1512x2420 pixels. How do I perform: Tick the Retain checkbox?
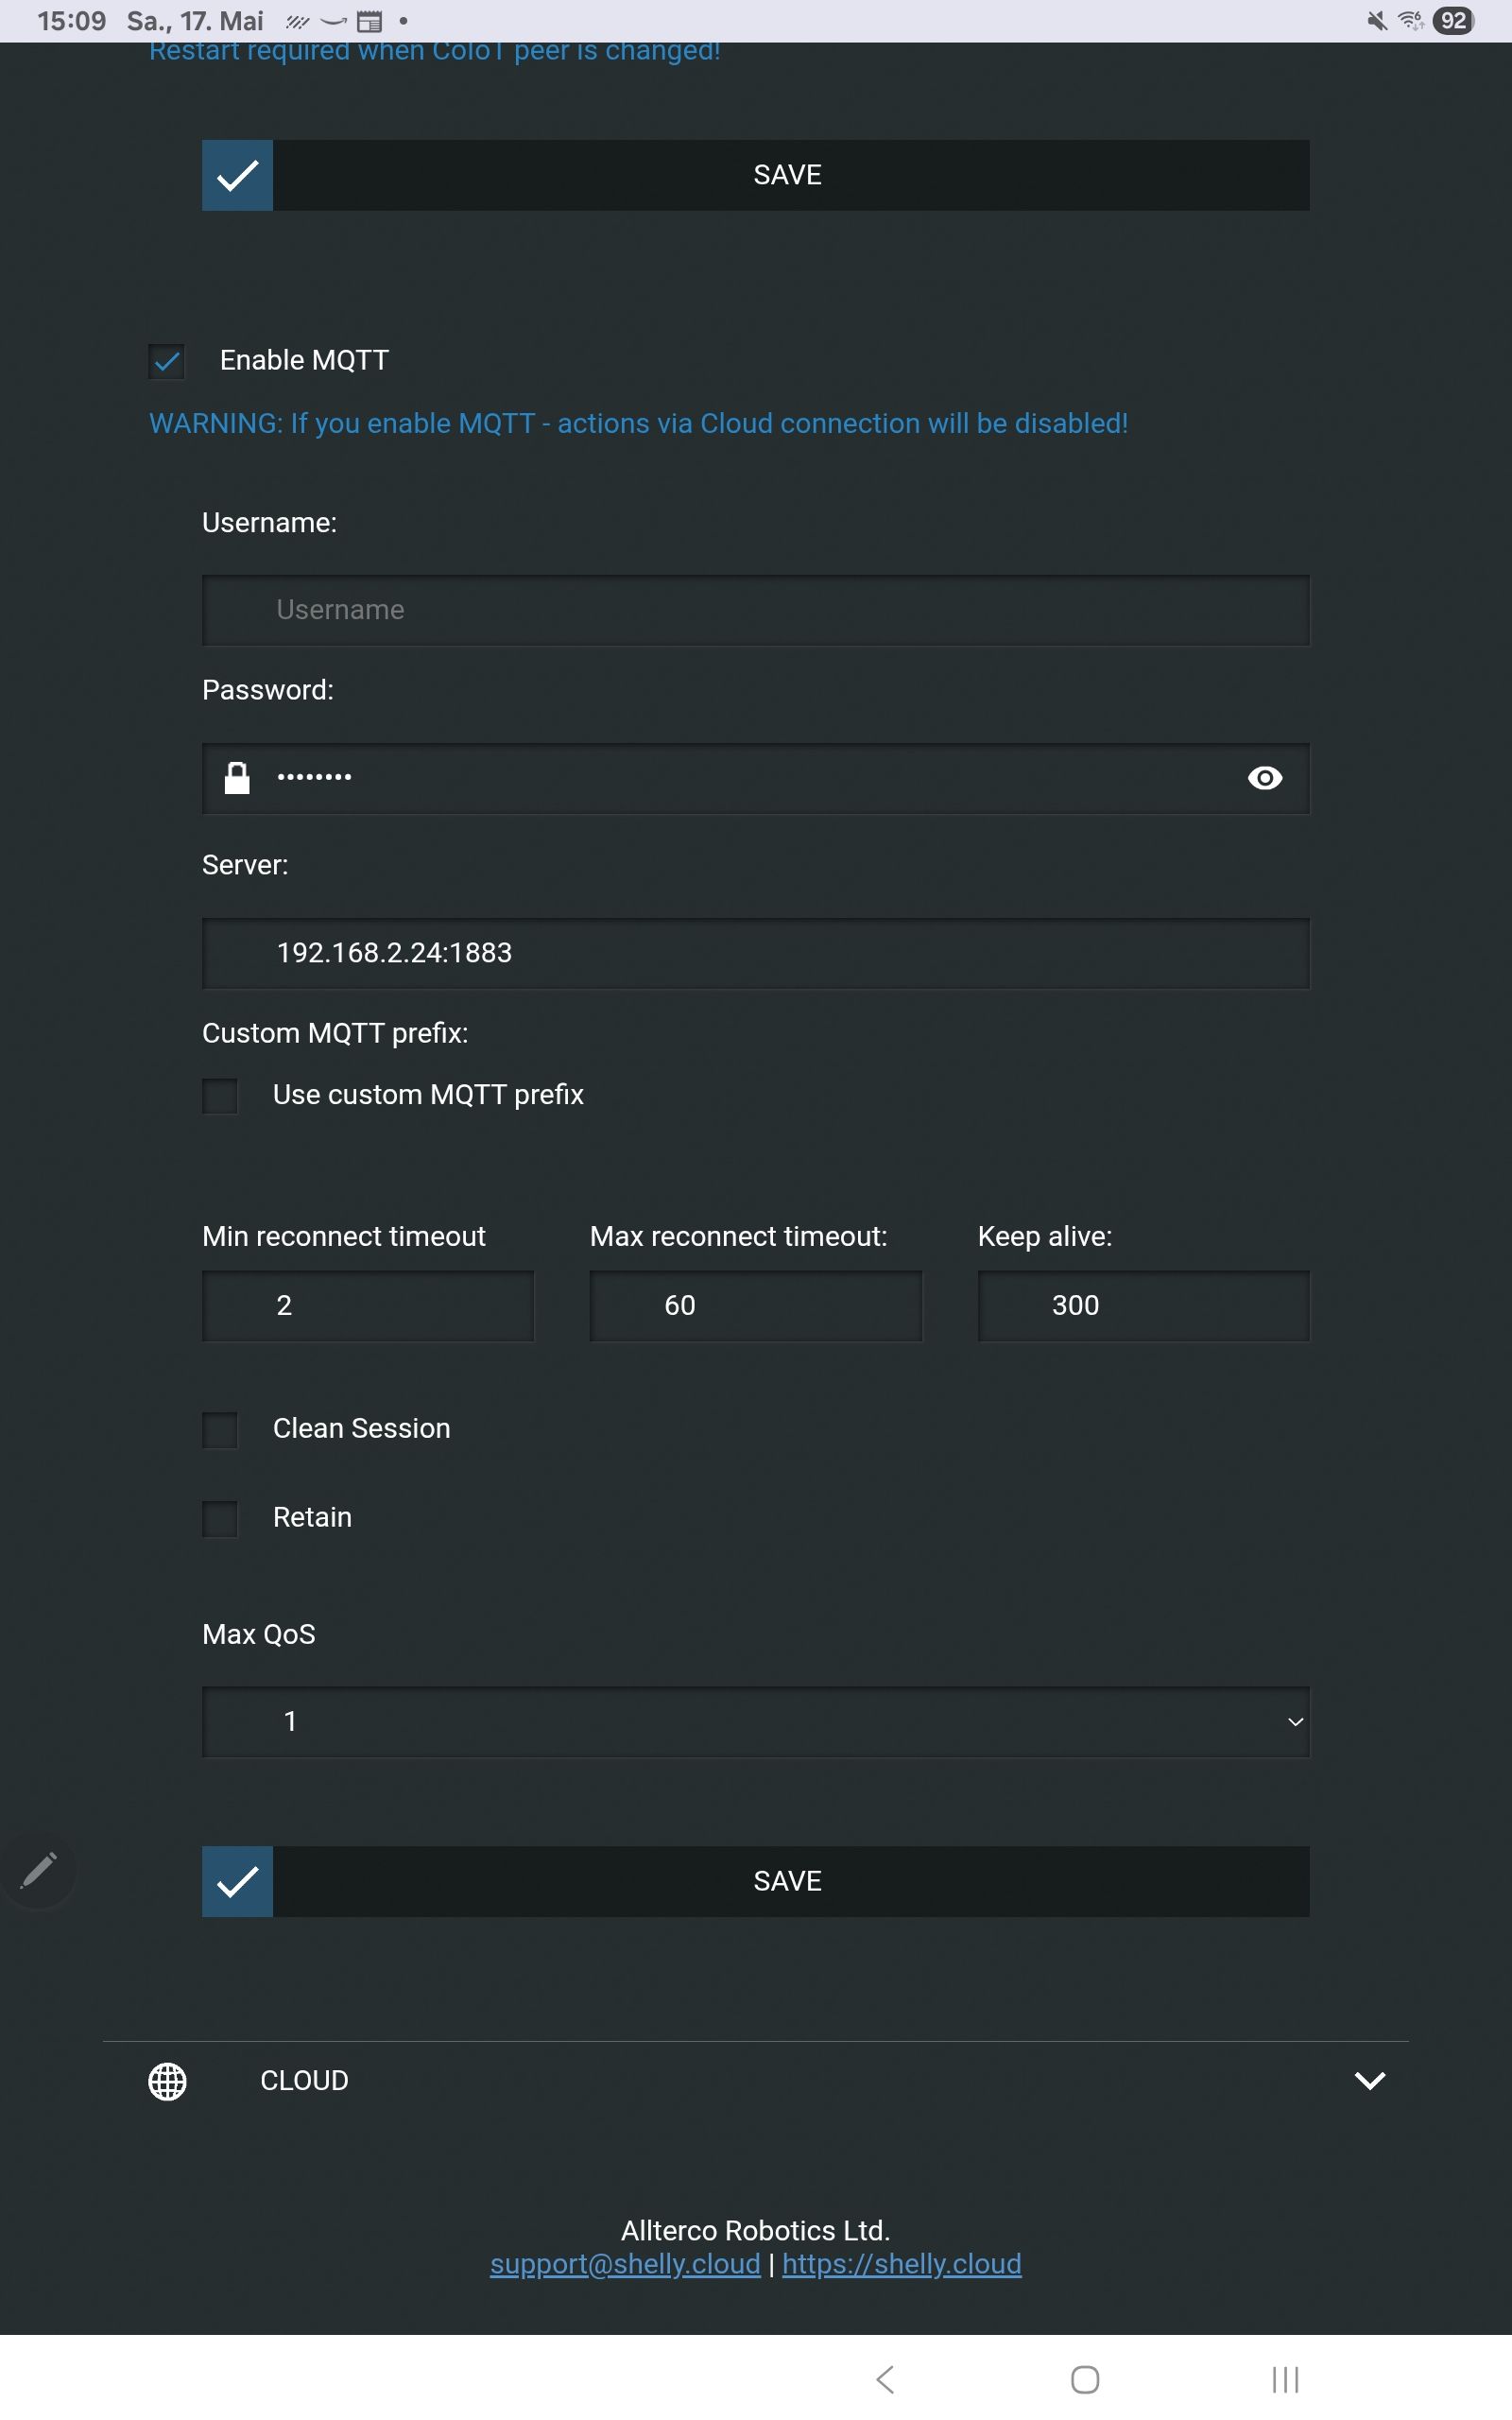coord(220,1519)
